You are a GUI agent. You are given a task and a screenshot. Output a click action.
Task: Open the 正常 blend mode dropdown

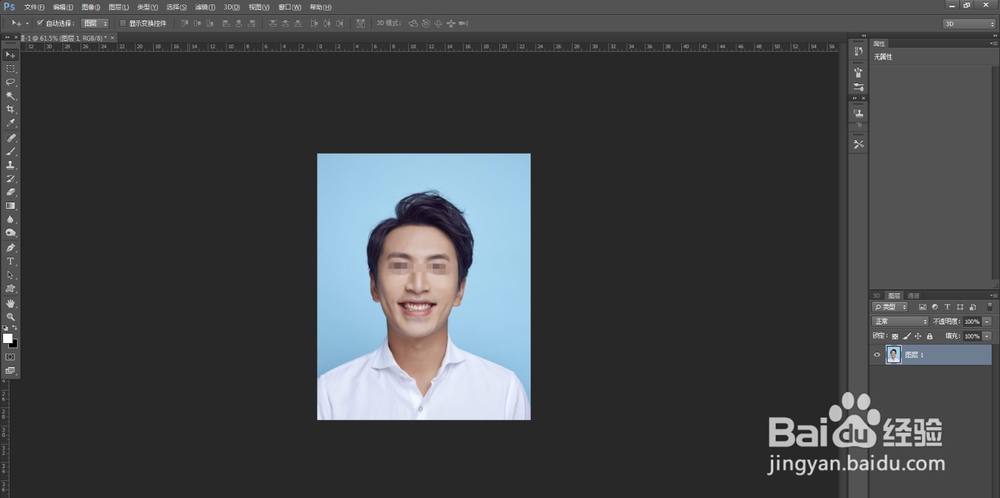[900, 321]
